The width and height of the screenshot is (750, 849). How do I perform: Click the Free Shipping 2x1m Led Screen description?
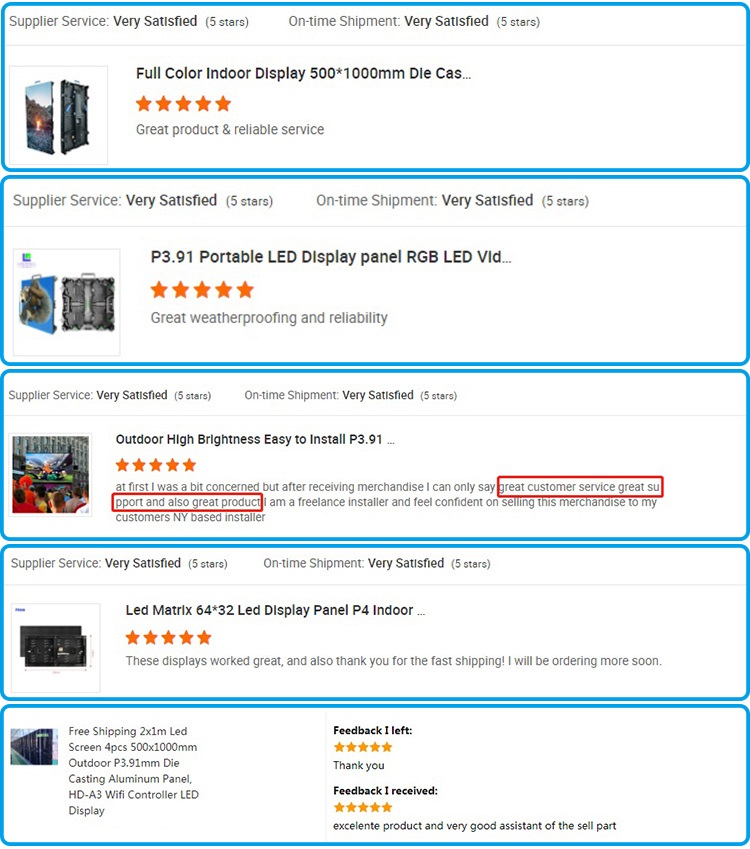pos(133,770)
